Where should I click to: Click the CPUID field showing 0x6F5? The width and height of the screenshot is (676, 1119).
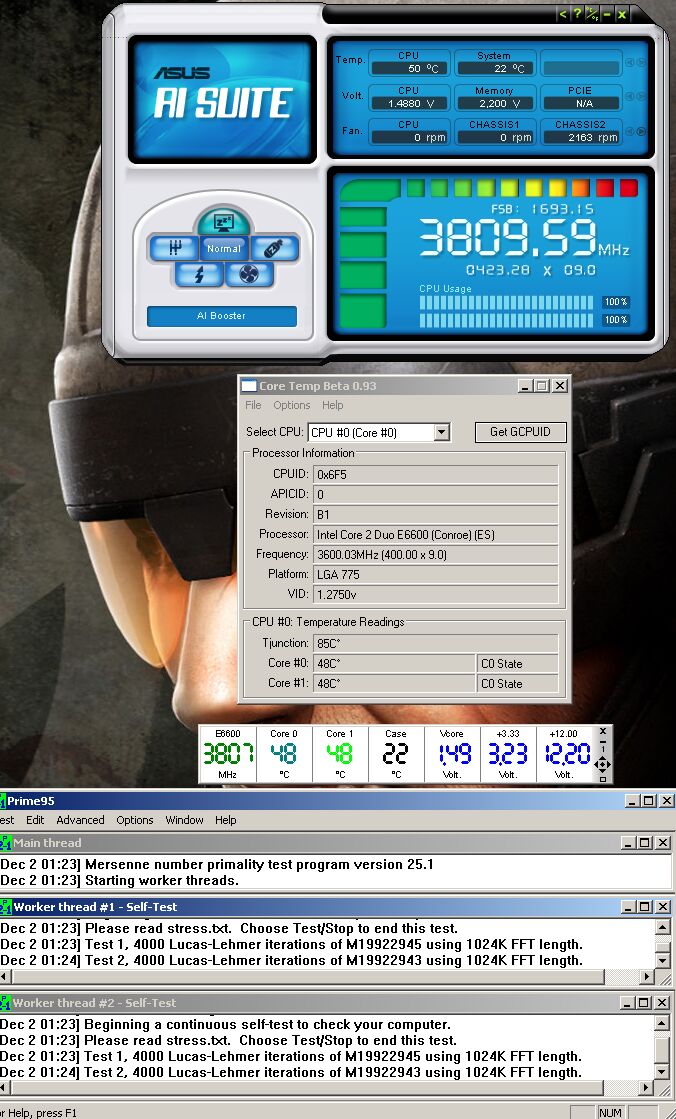435,475
